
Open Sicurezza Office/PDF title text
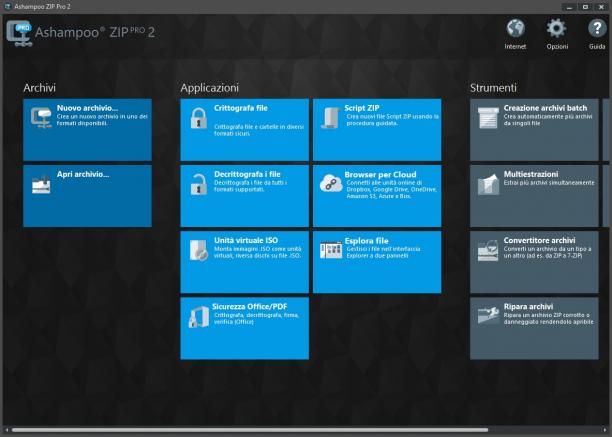(x=250, y=307)
